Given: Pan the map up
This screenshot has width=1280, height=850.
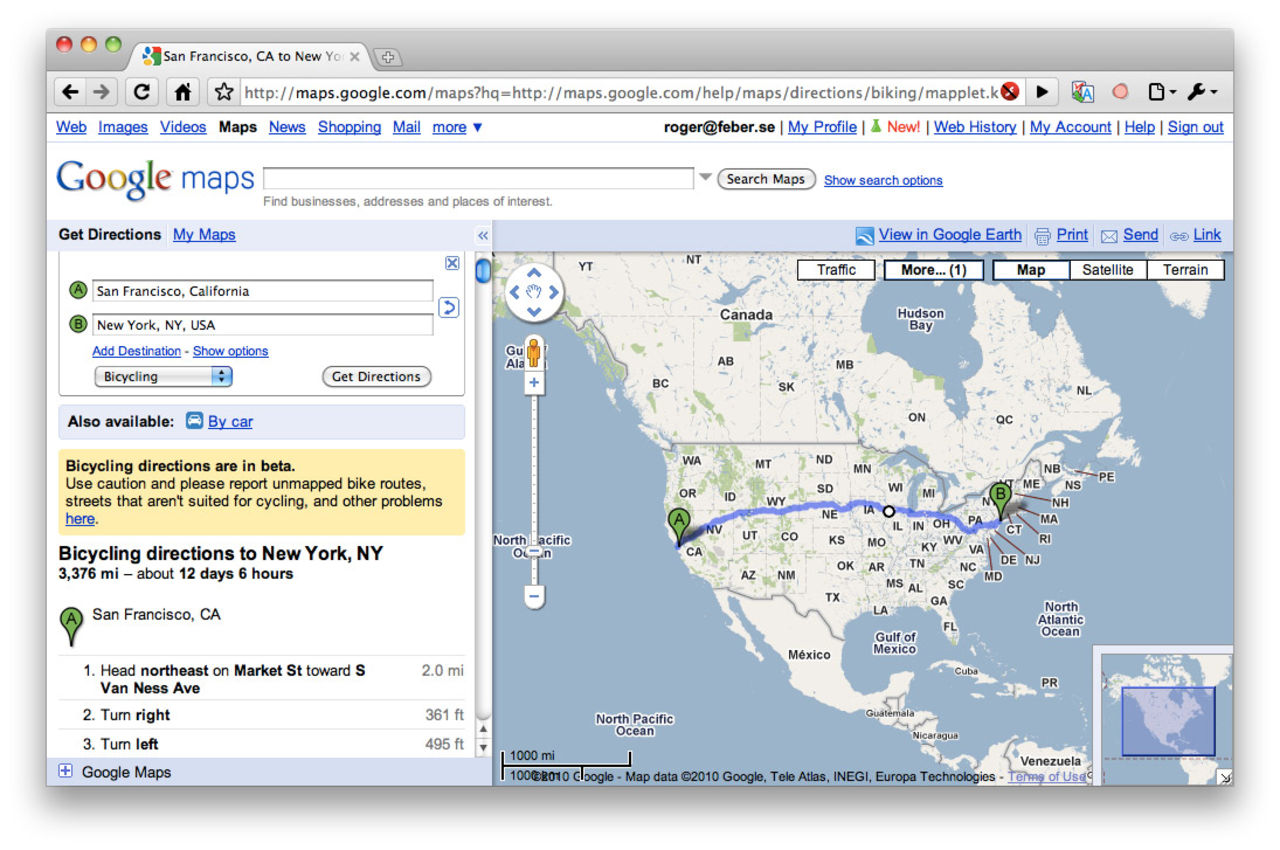Looking at the screenshot, I should (x=534, y=272).
